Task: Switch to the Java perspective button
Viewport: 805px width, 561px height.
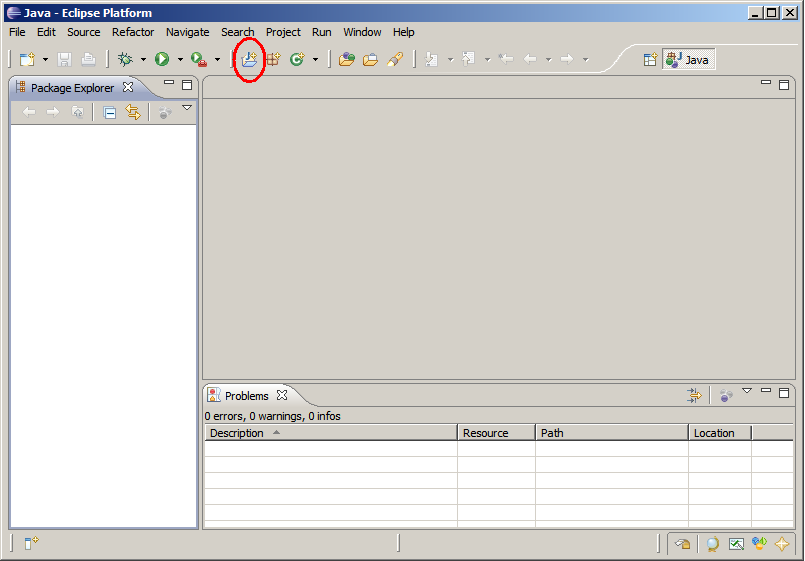Action: (x=688, y=60)
